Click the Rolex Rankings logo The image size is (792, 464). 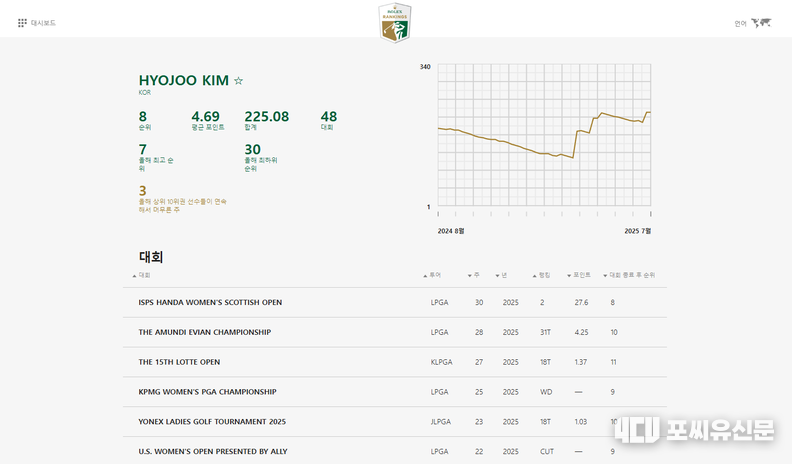tap(395, 23)
